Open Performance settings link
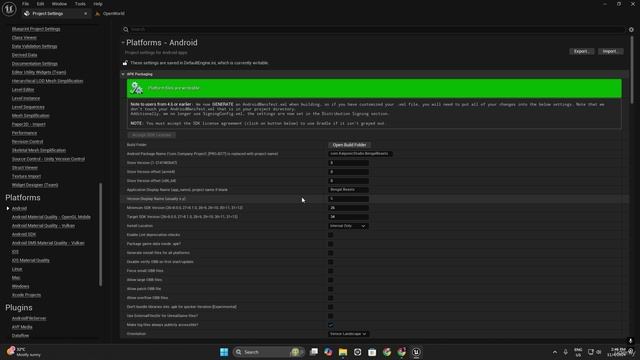The width and height of the screenshot is (640, 360). 24,133
